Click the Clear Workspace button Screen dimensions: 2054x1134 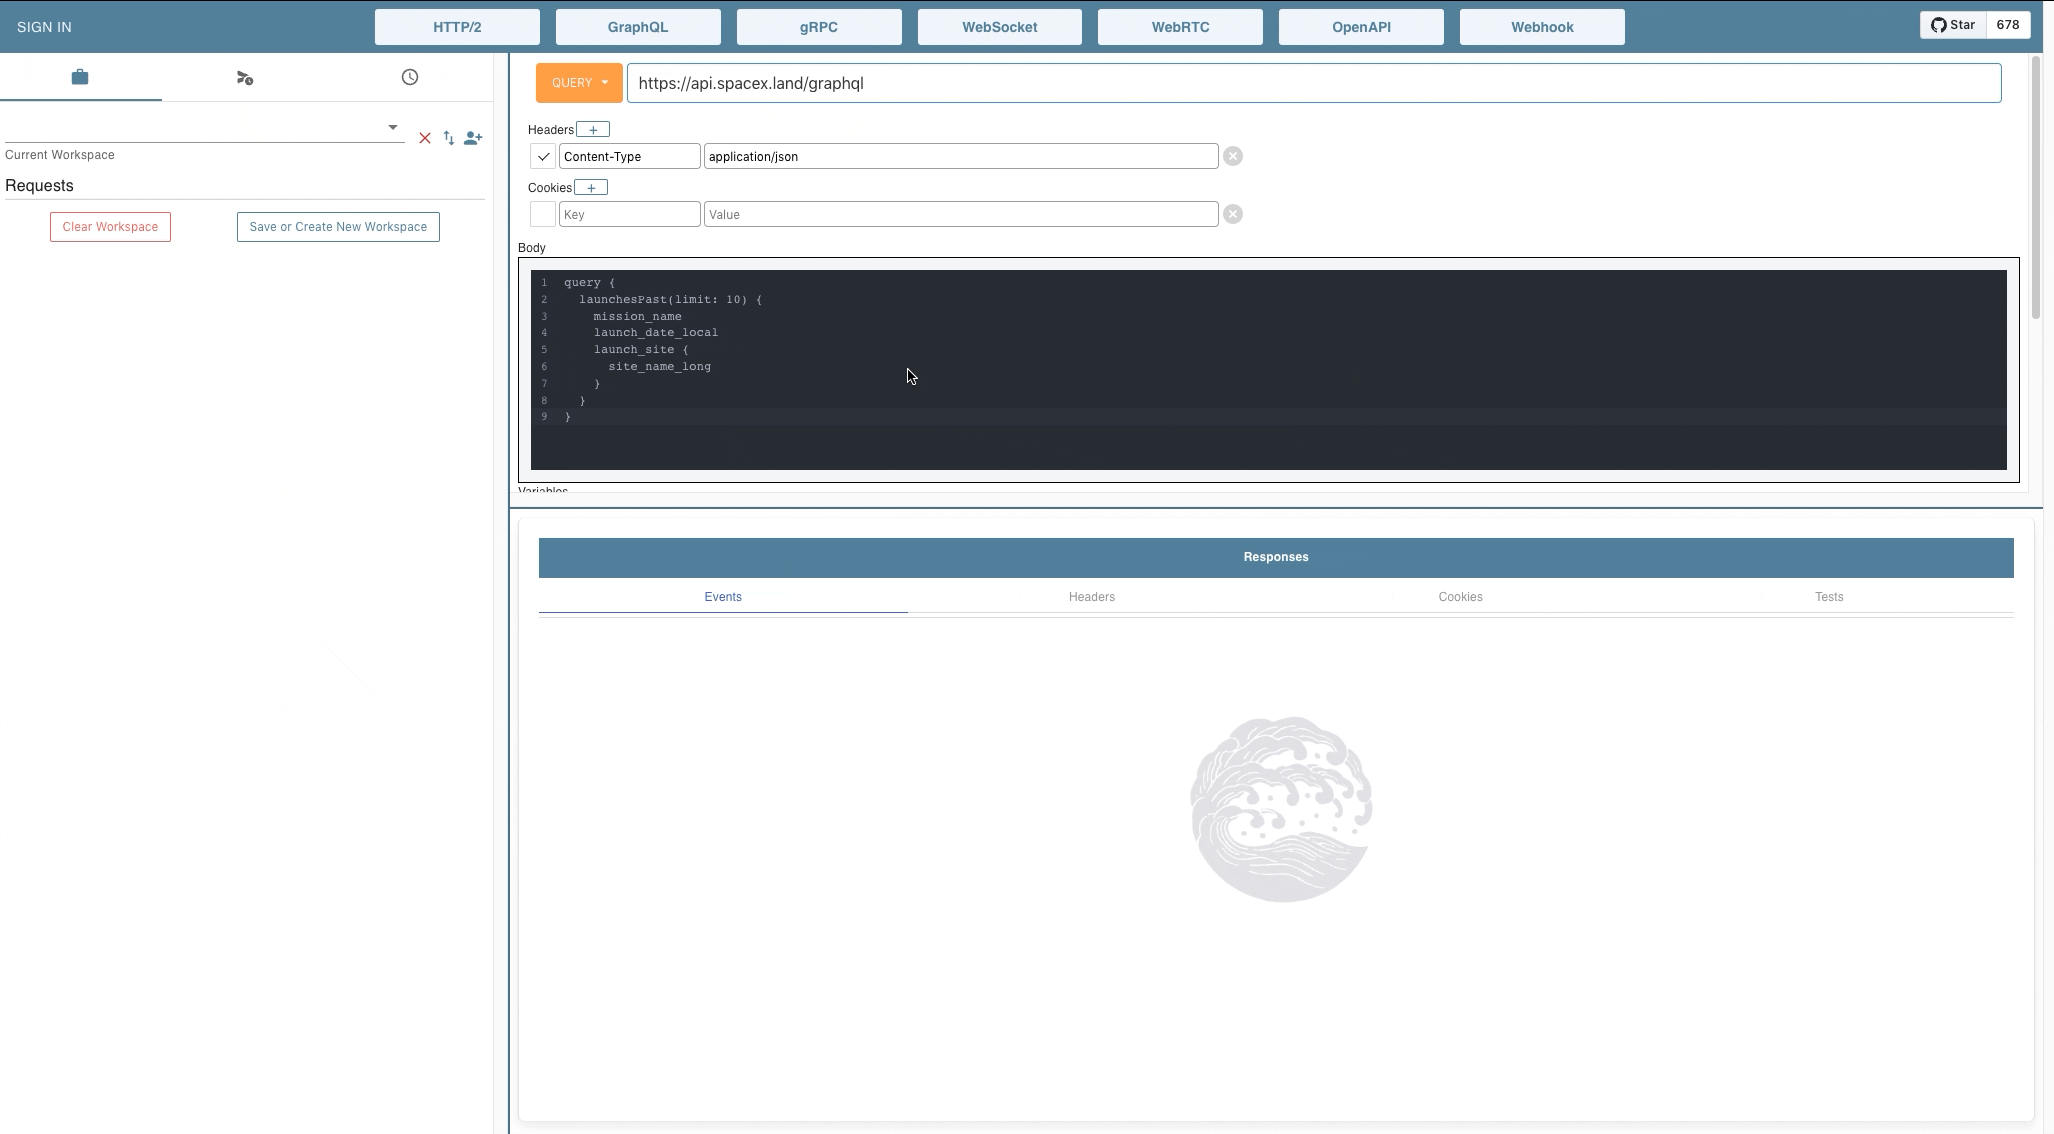tap(110, 227)
